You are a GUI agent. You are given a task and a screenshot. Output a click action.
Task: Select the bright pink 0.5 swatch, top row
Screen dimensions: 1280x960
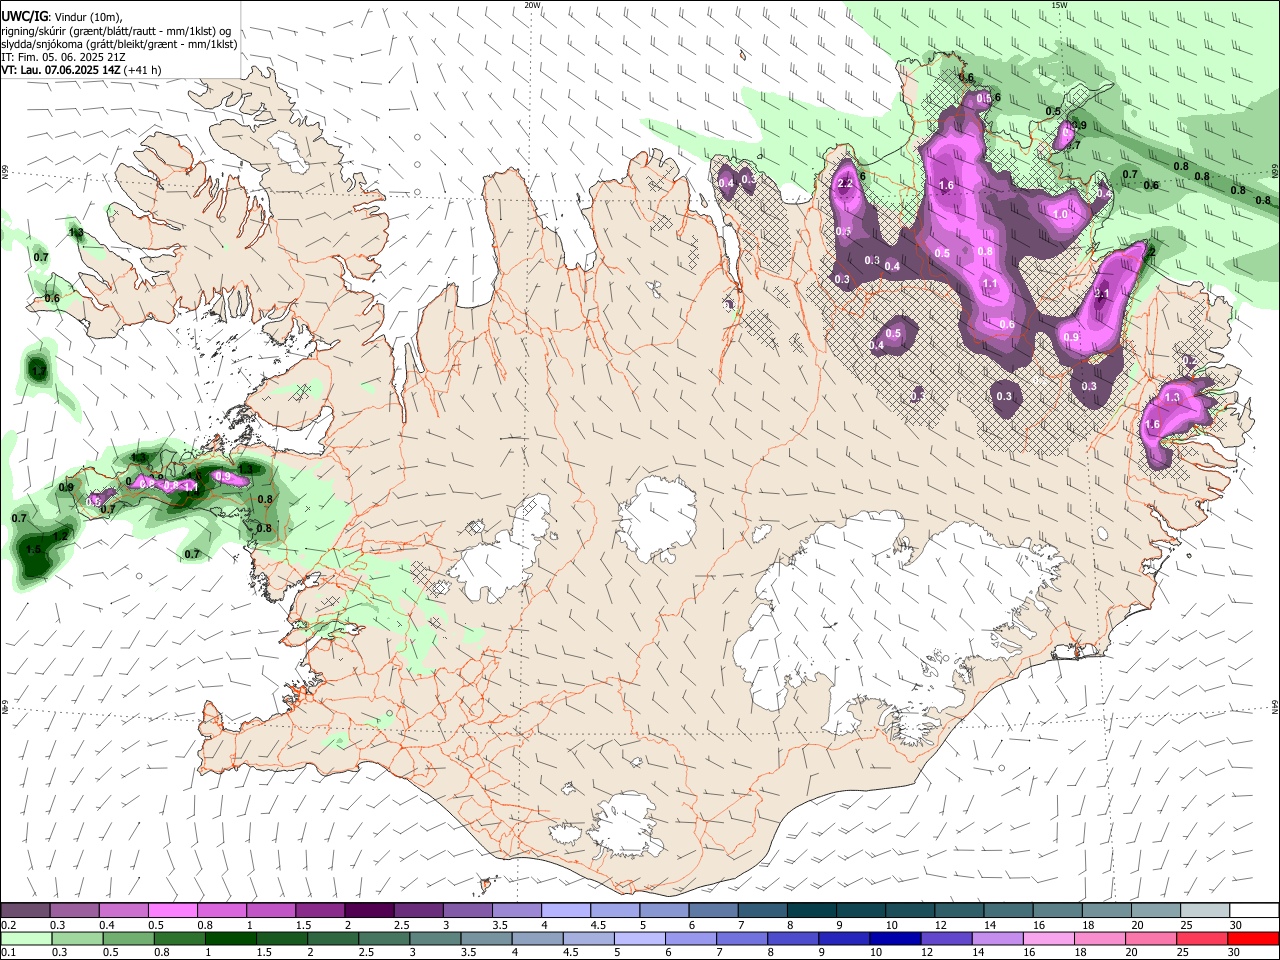tap(173, 911)
